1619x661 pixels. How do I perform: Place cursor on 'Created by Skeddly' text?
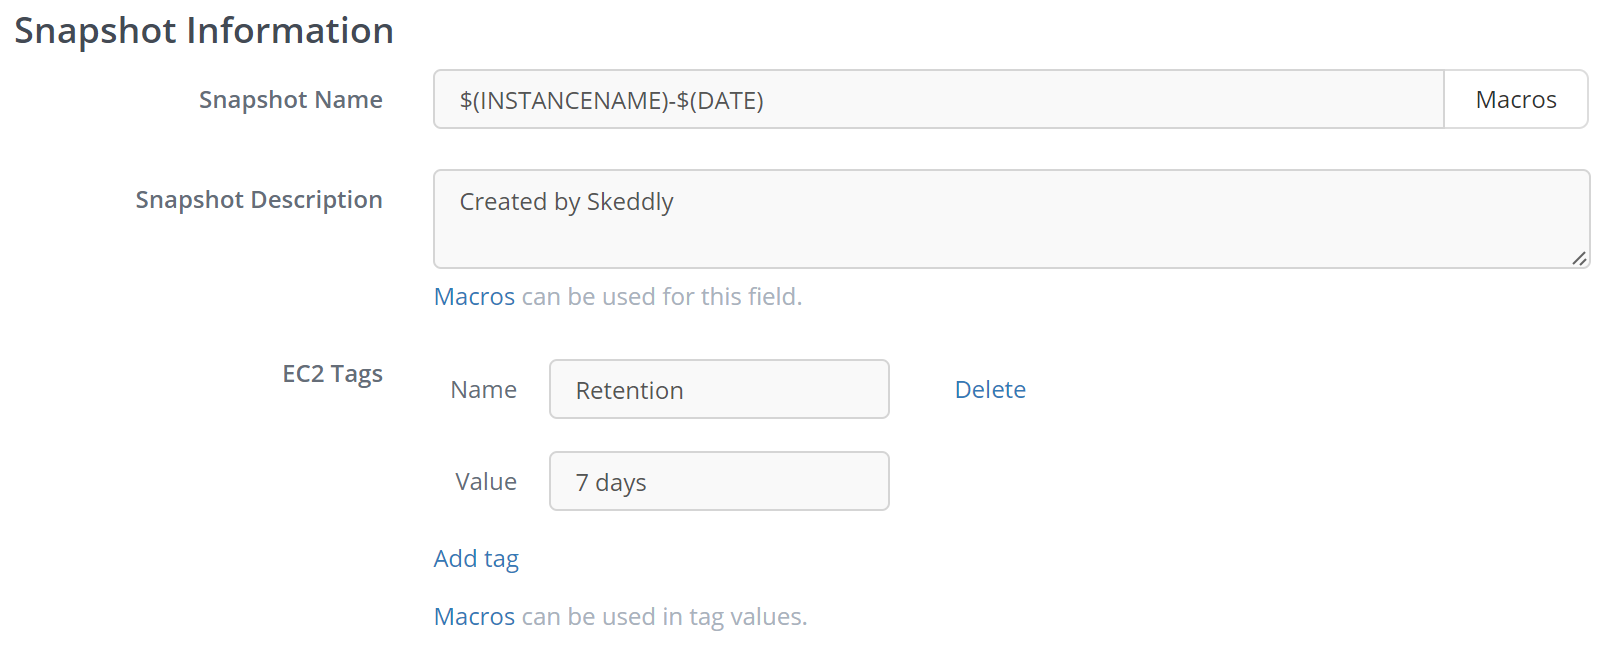click(566, 202)
